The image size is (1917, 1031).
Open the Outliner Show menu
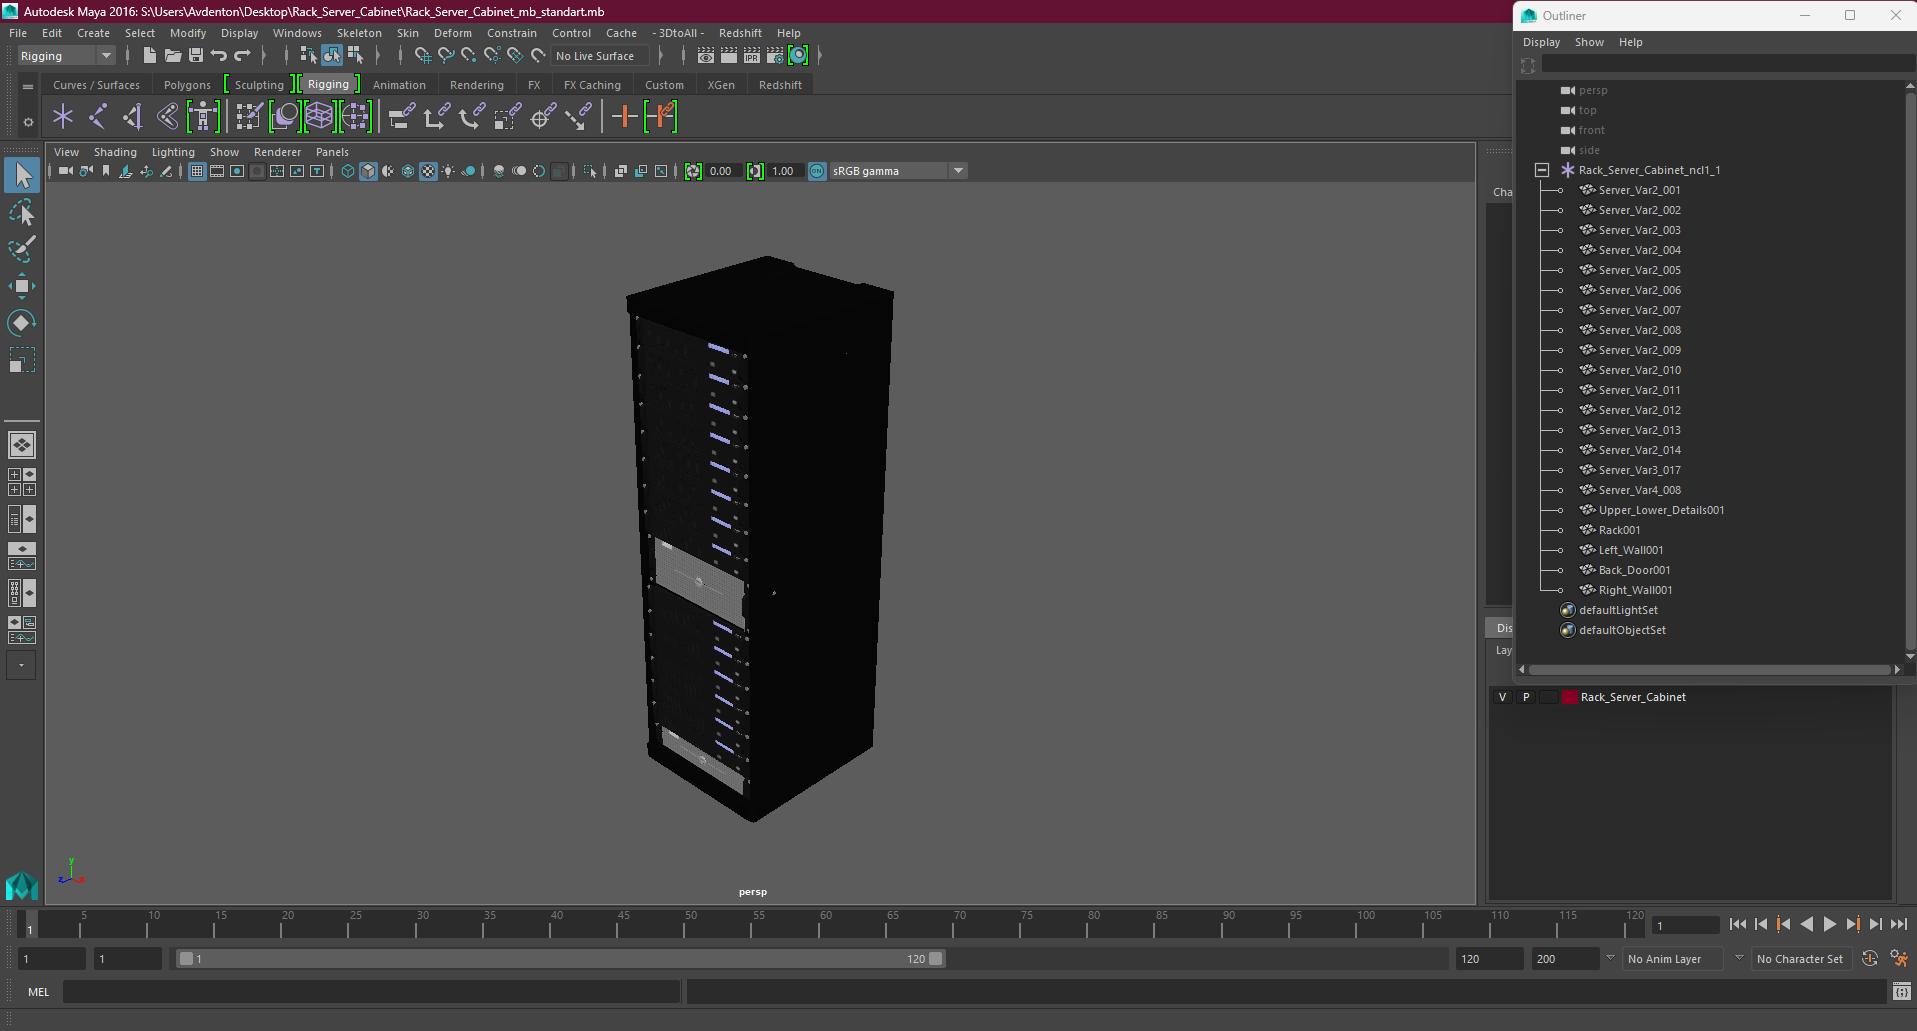pyautogui.click(x=1589, y=42)
